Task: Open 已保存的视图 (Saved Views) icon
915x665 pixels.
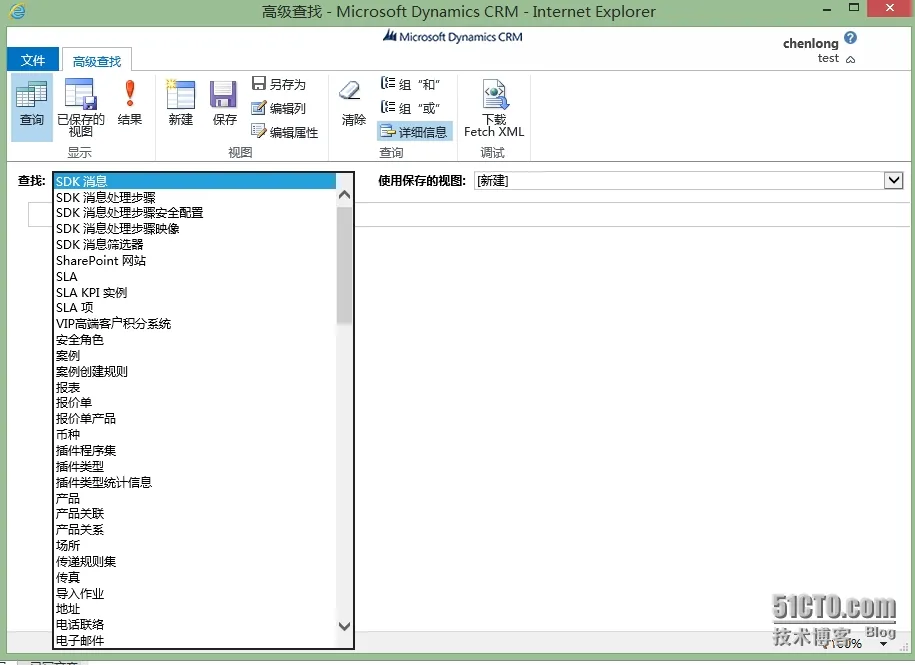Action: (81, 107)
